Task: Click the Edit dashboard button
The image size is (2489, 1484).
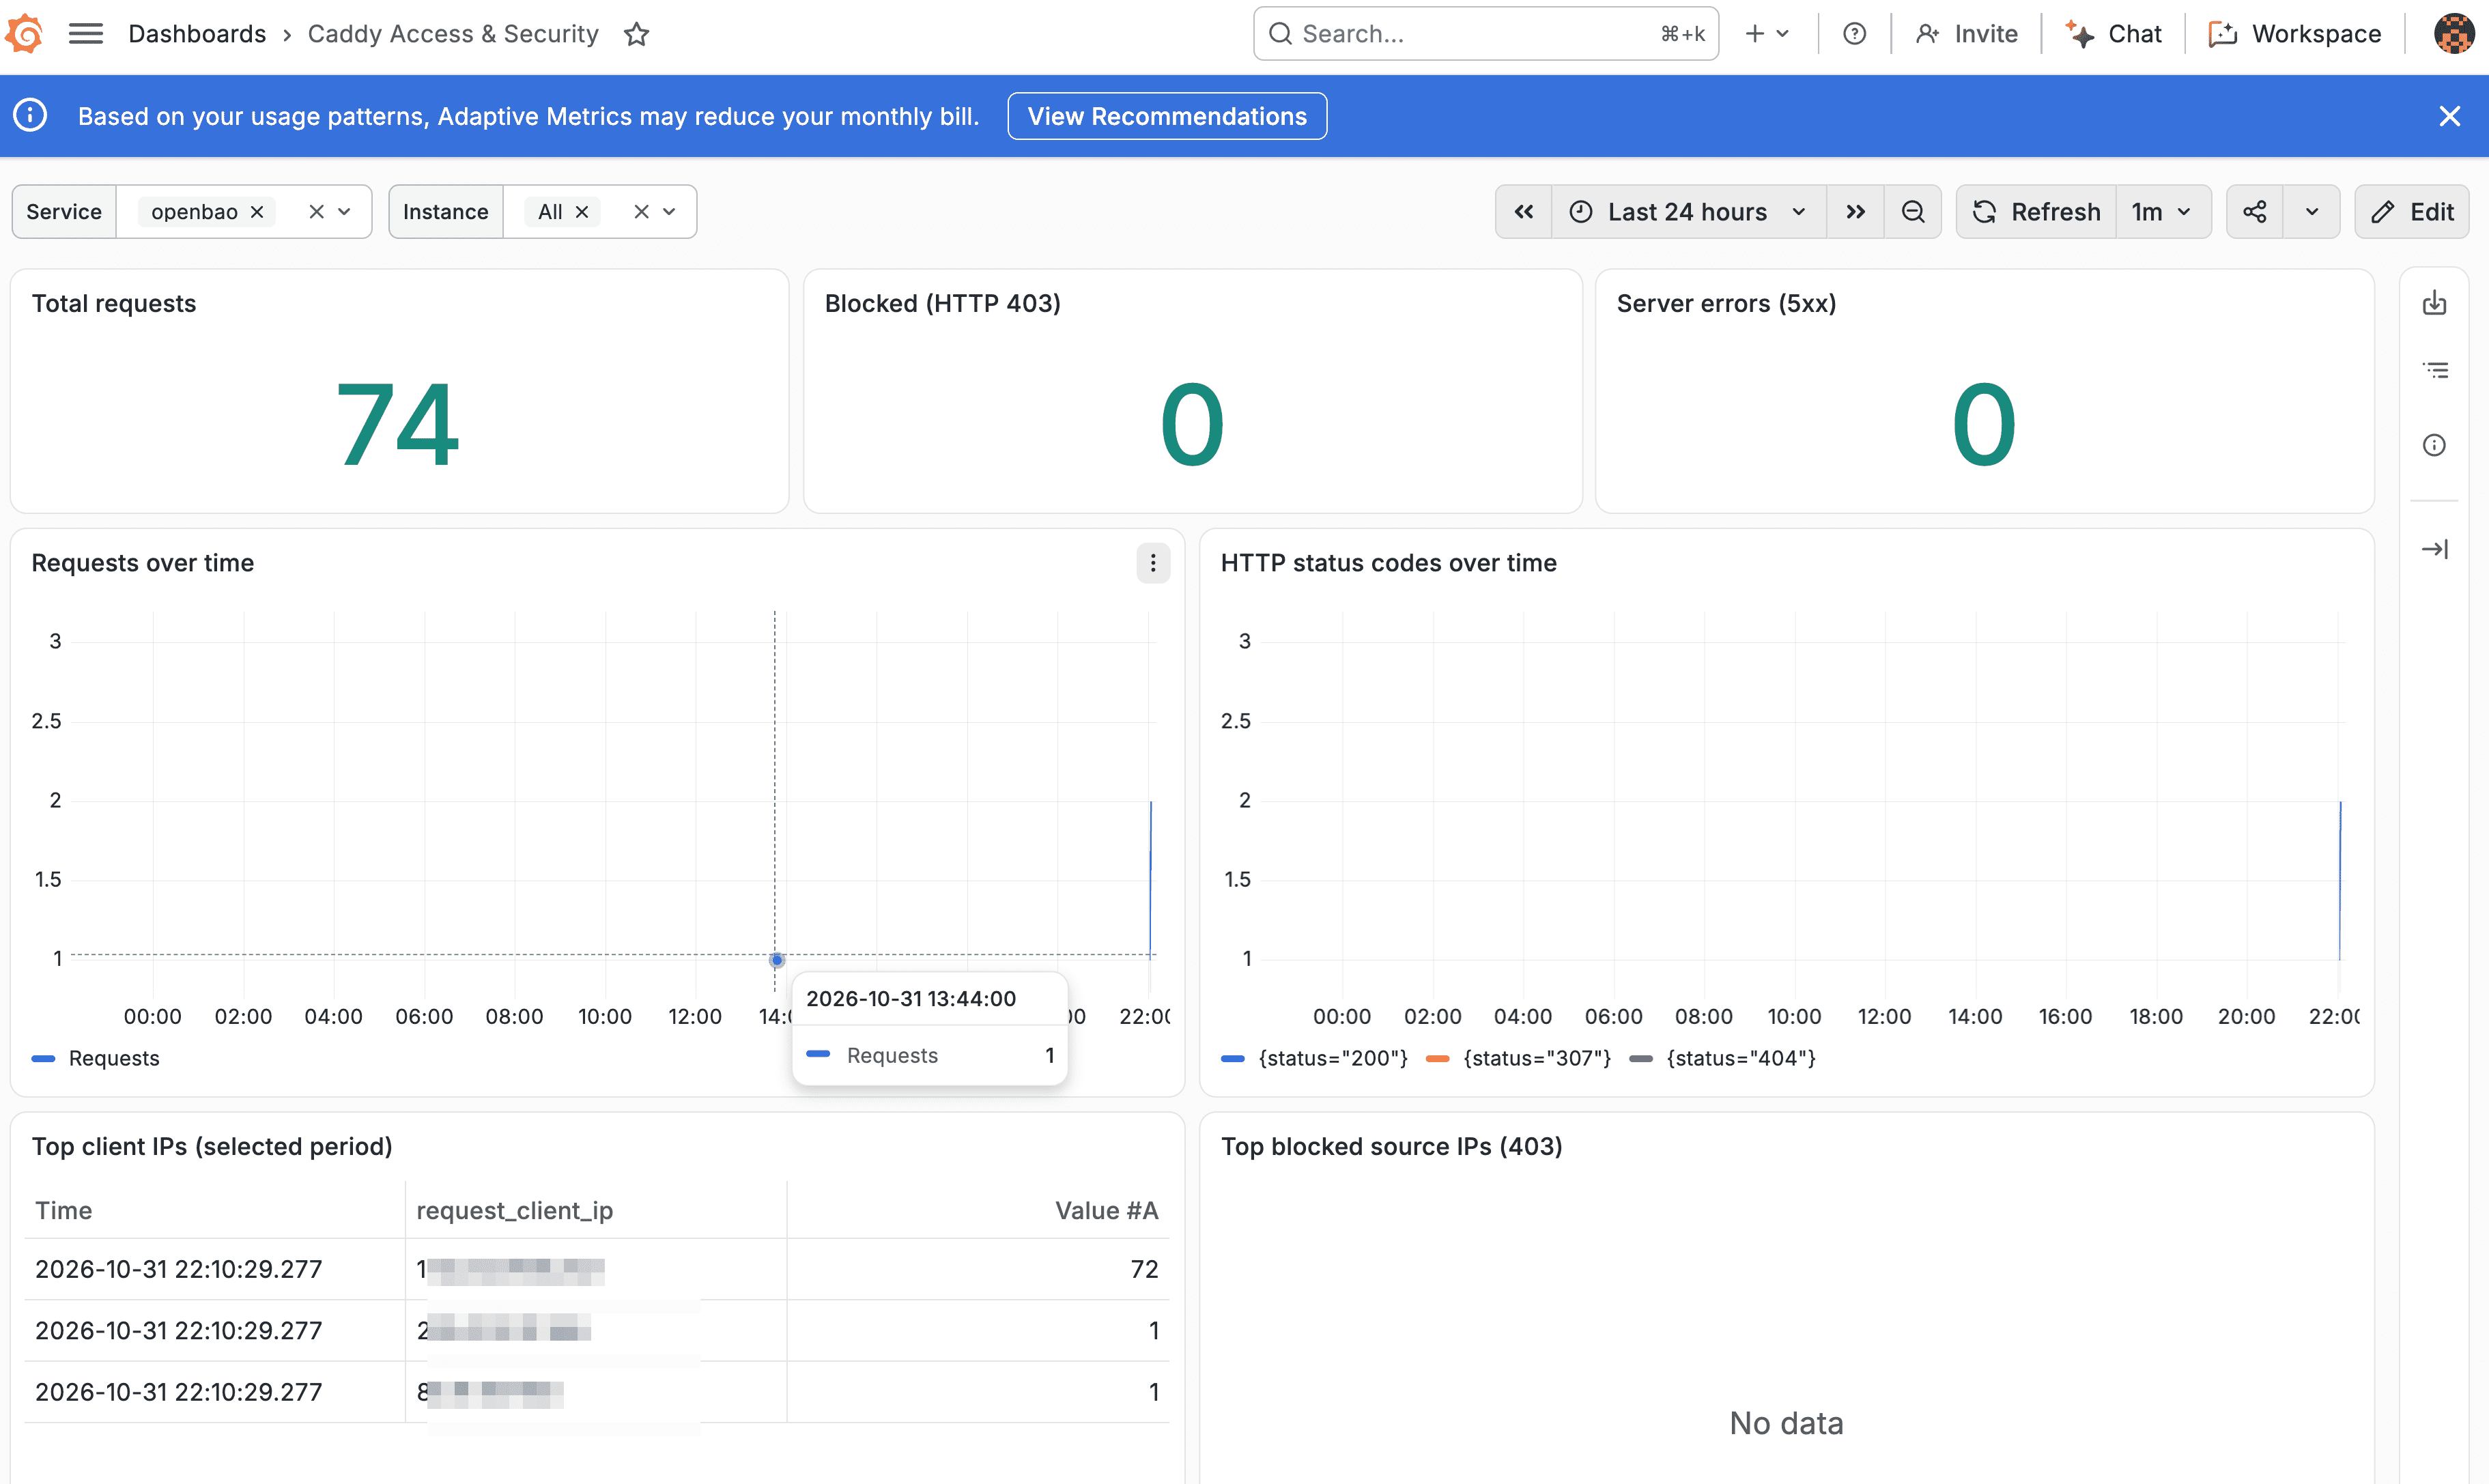Action: [x=2412, y=212]
